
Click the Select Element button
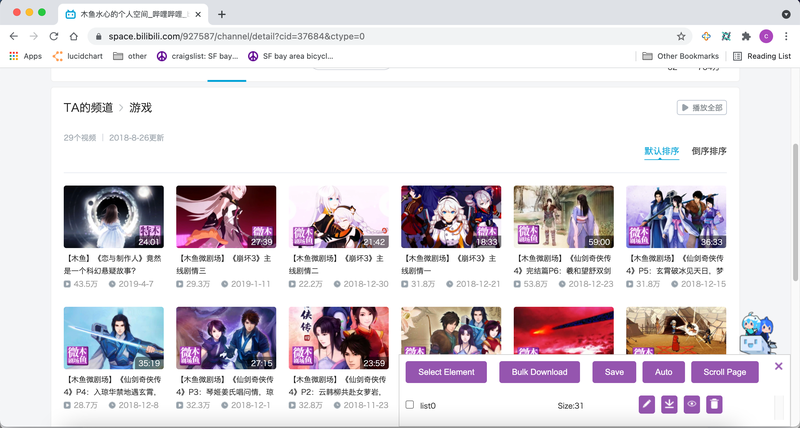(446, 372)
